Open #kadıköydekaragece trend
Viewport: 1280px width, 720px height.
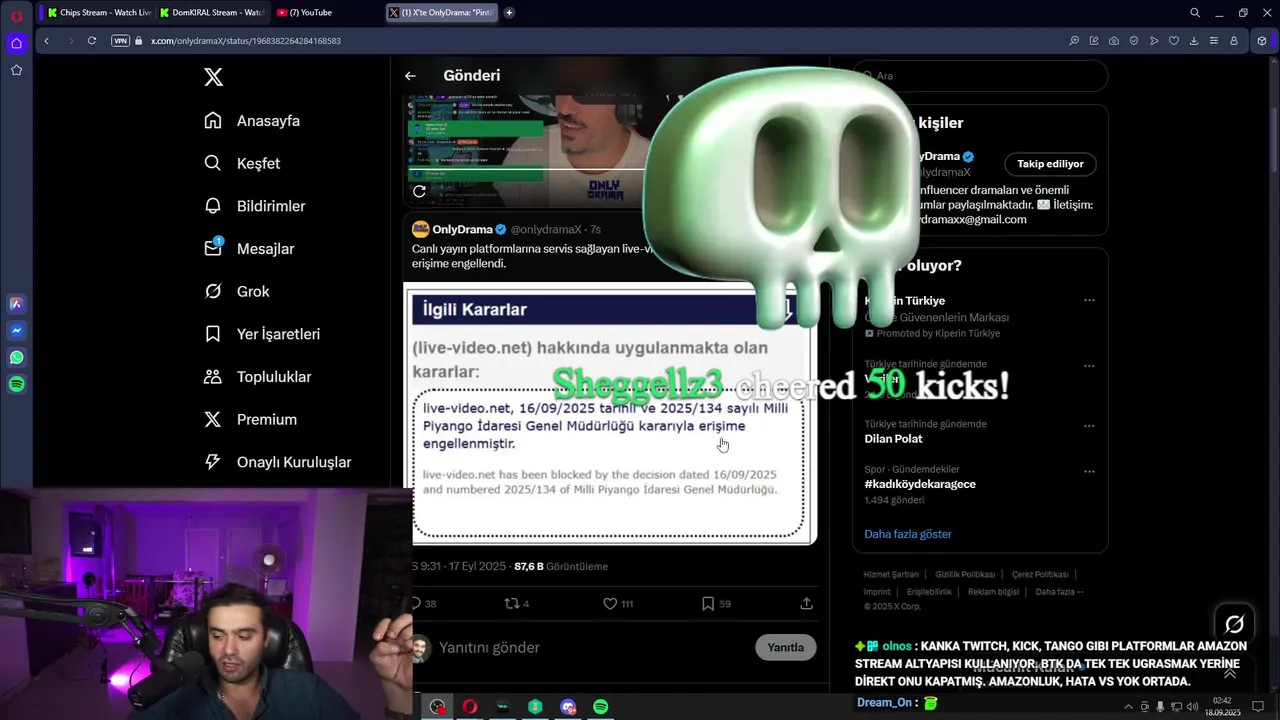coord(920,484)
